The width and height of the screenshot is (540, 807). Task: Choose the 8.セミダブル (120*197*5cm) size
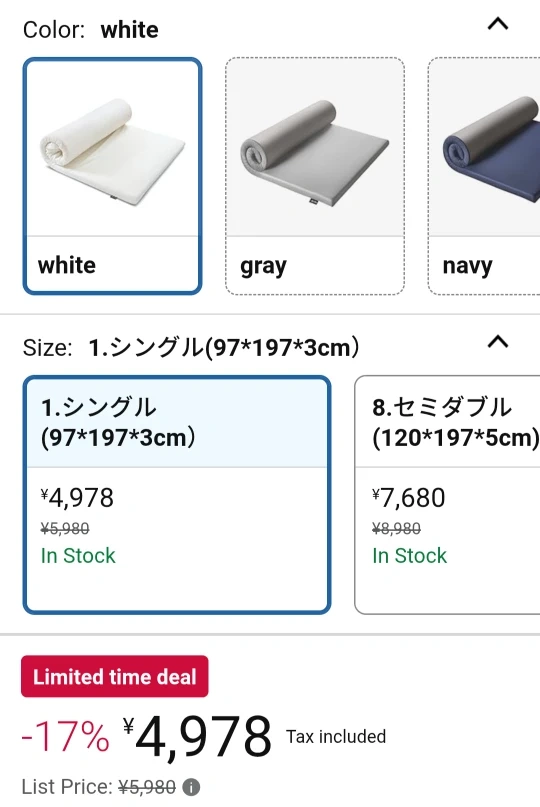pyautogui.click(x=447, y=495)
